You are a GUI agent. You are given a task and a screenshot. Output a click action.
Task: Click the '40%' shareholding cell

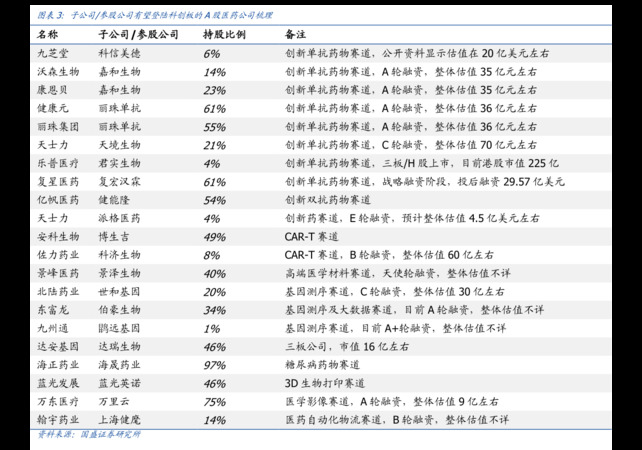[x=215, y=274]
